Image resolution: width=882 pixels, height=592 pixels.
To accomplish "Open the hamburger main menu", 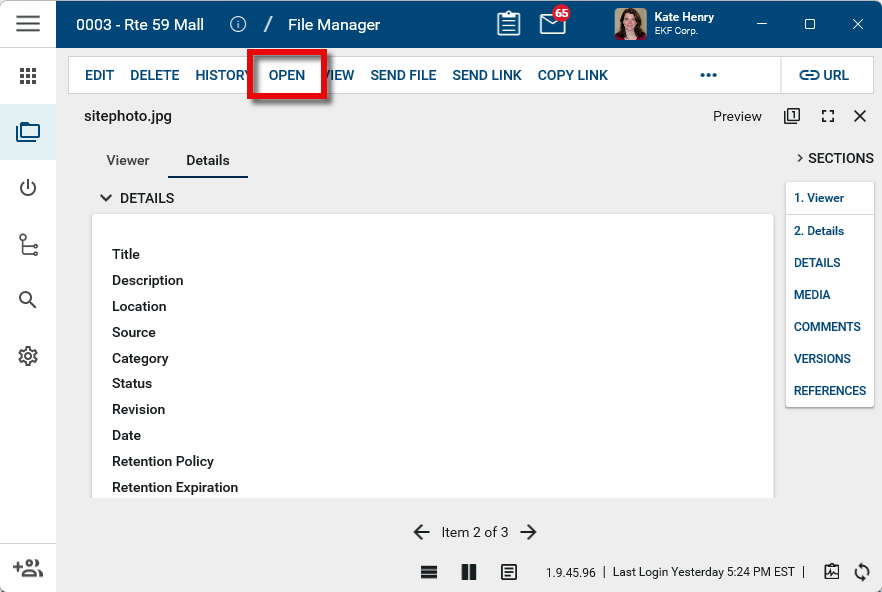I will [x=28, y=24].
